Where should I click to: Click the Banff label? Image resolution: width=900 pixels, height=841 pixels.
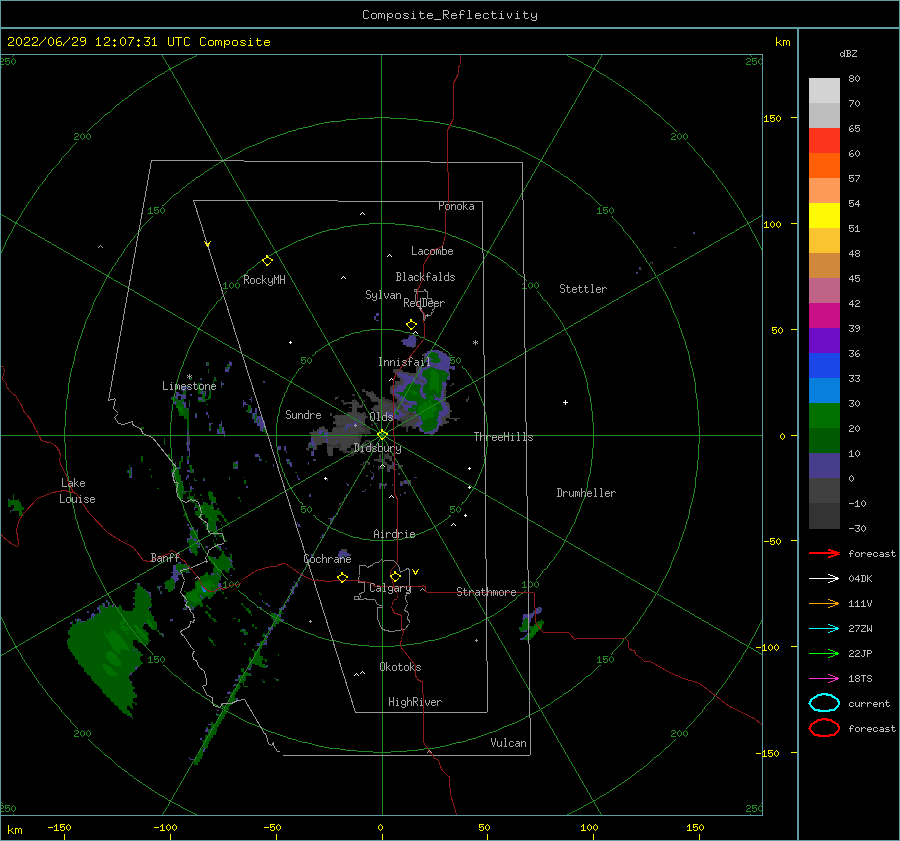tap(165, 557)
